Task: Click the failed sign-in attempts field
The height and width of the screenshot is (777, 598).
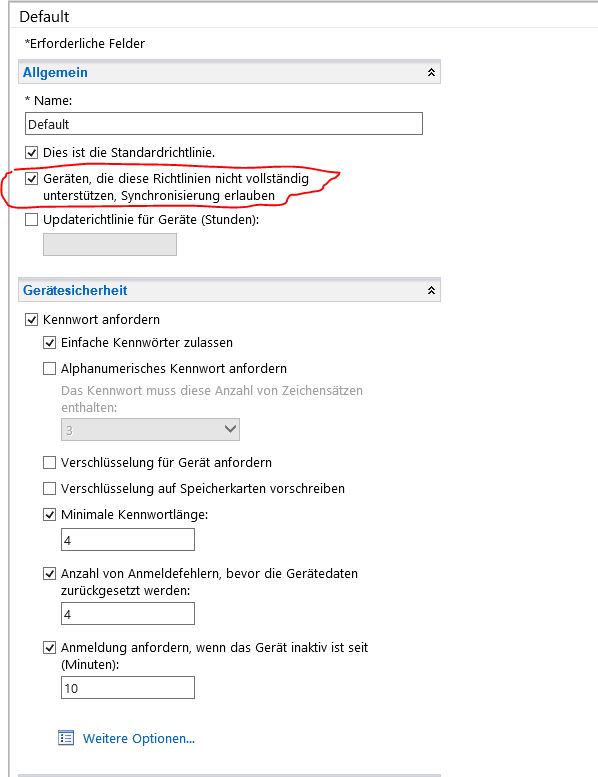Action: pyautogui.click(x=128, y=614)
